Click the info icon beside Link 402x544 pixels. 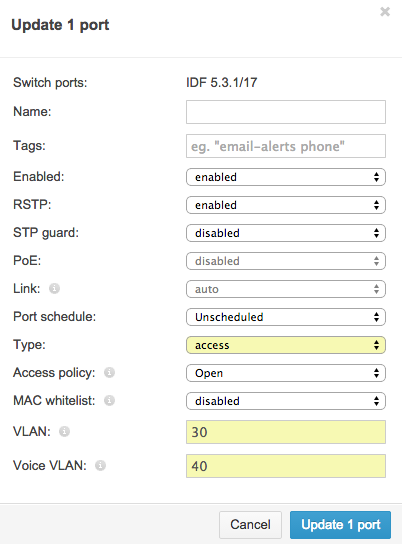point(54,288)
